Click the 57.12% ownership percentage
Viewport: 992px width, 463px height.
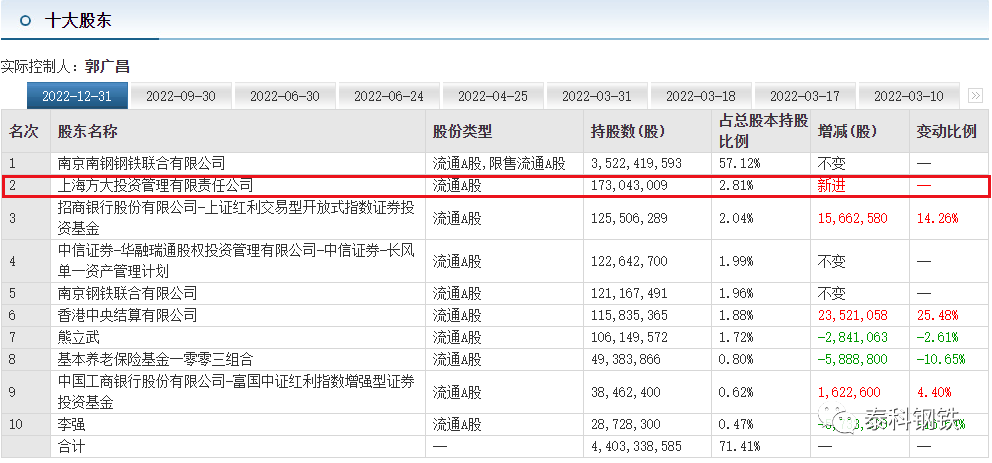coord(740,163)
